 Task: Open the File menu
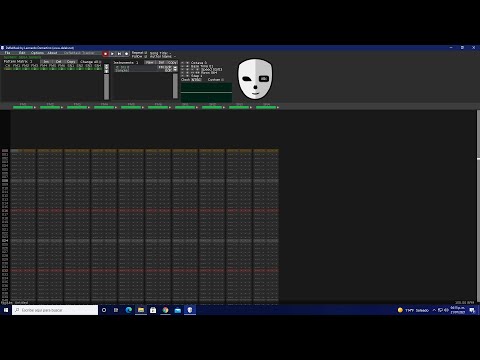pyautogui.click(x=7, y=53)
